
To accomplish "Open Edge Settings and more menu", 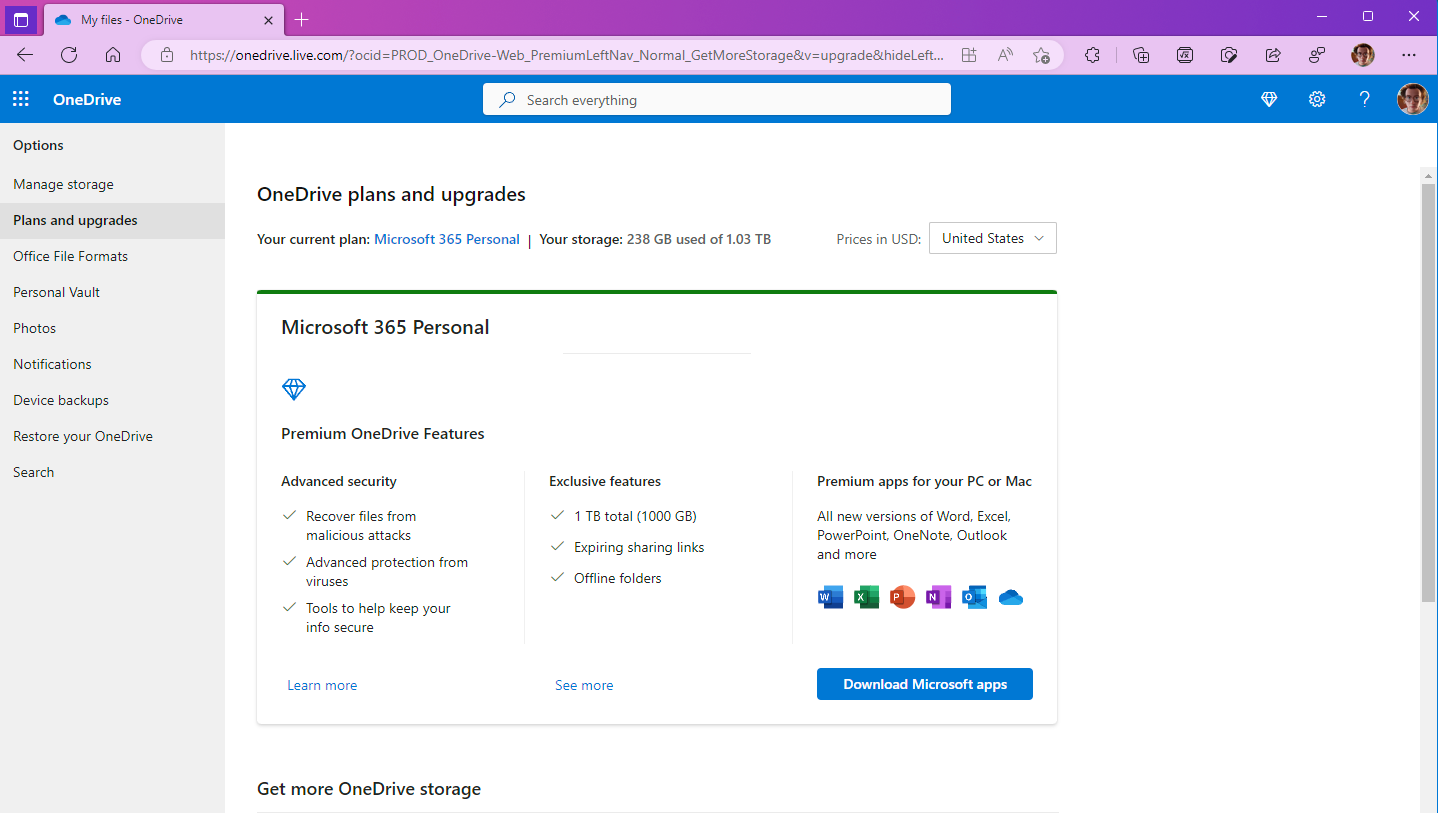I will click(x=1409, y=55).
